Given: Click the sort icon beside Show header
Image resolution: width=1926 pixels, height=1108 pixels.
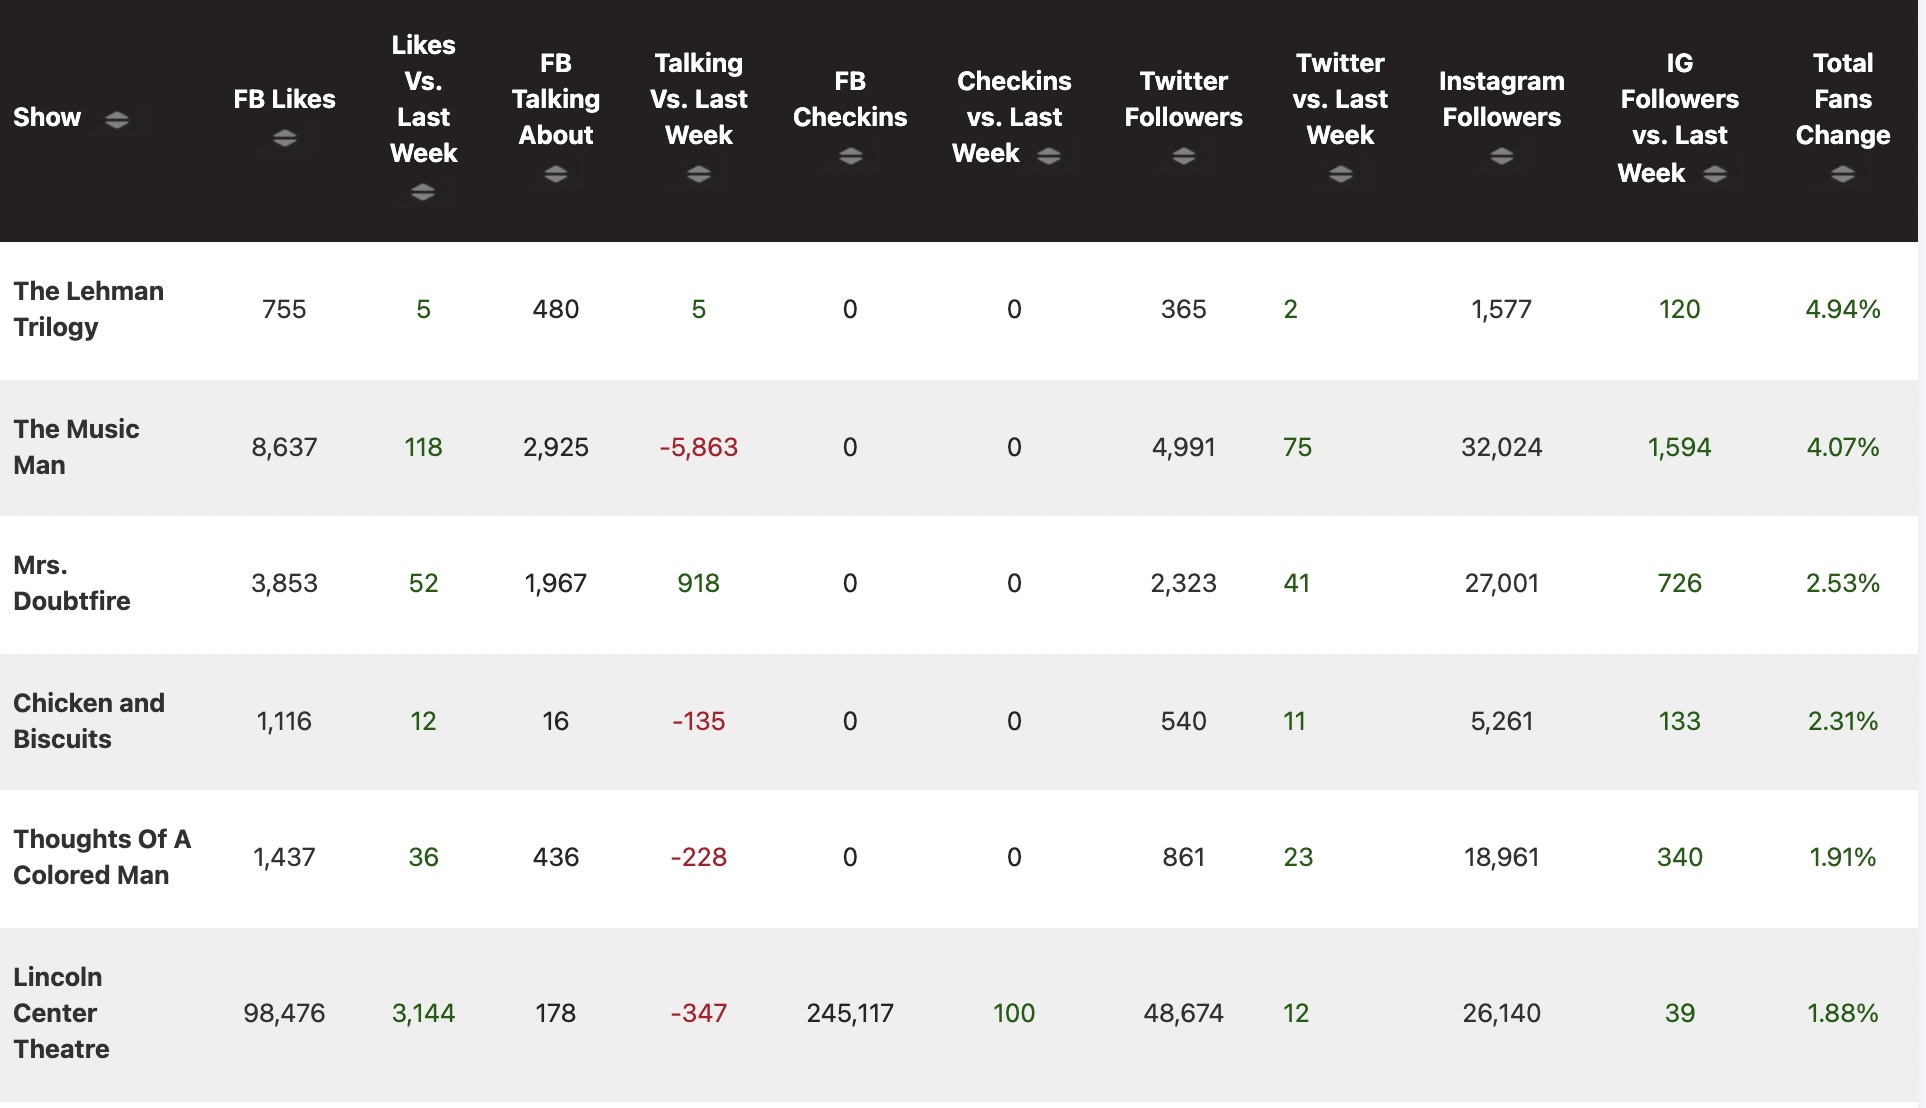Looking at the screenshot, I should [x=116, y=120].
